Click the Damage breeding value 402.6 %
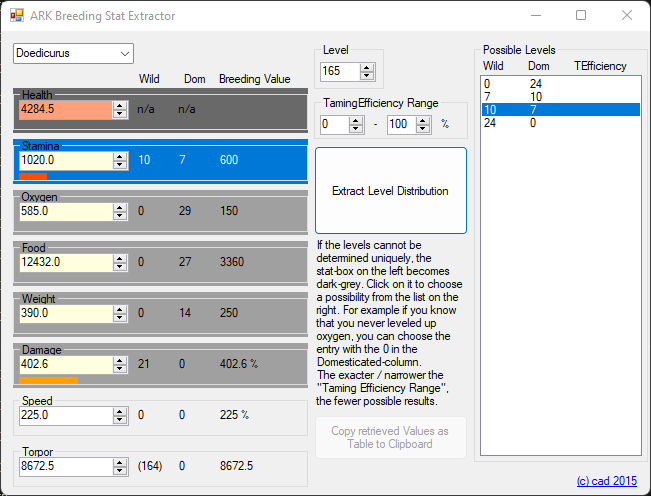Viewport: 651px width, 496px height. [x=239, y=364]
